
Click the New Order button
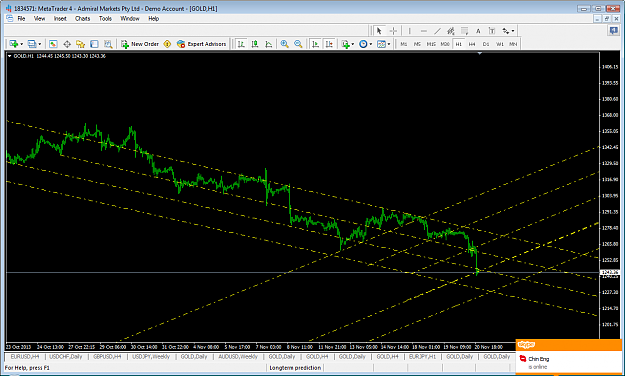click(140, 44)
